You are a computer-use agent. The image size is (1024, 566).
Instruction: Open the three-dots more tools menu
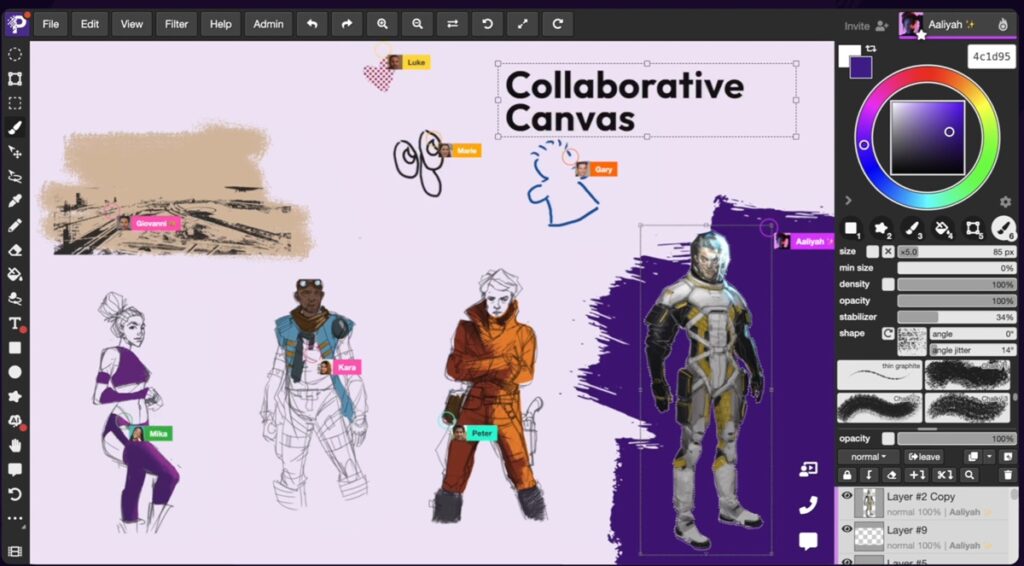click(x=14, y=519)
